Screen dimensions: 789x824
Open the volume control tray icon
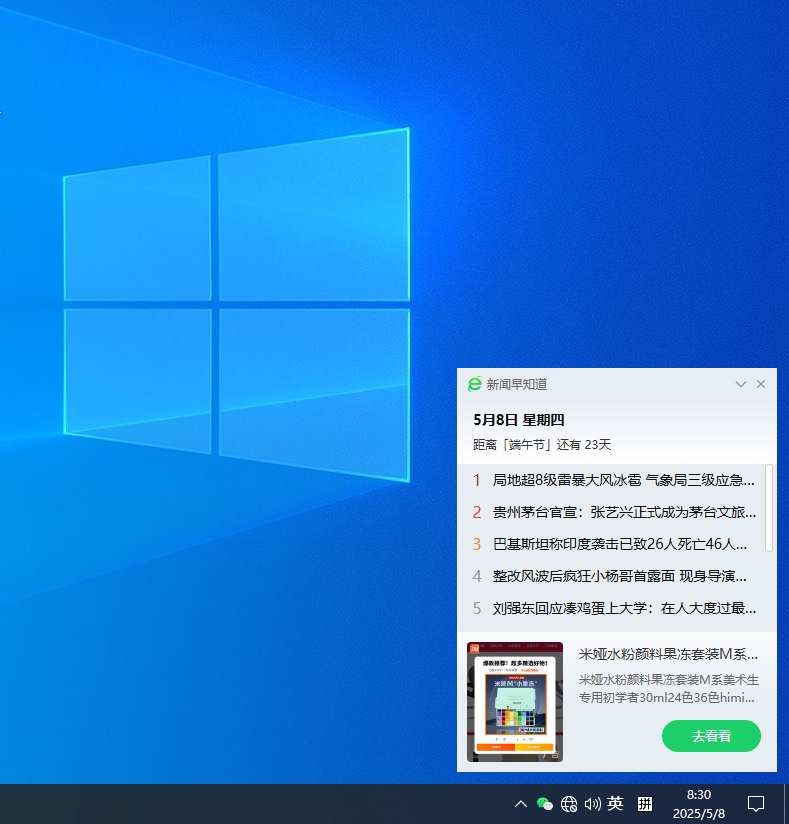coord(592,804)
